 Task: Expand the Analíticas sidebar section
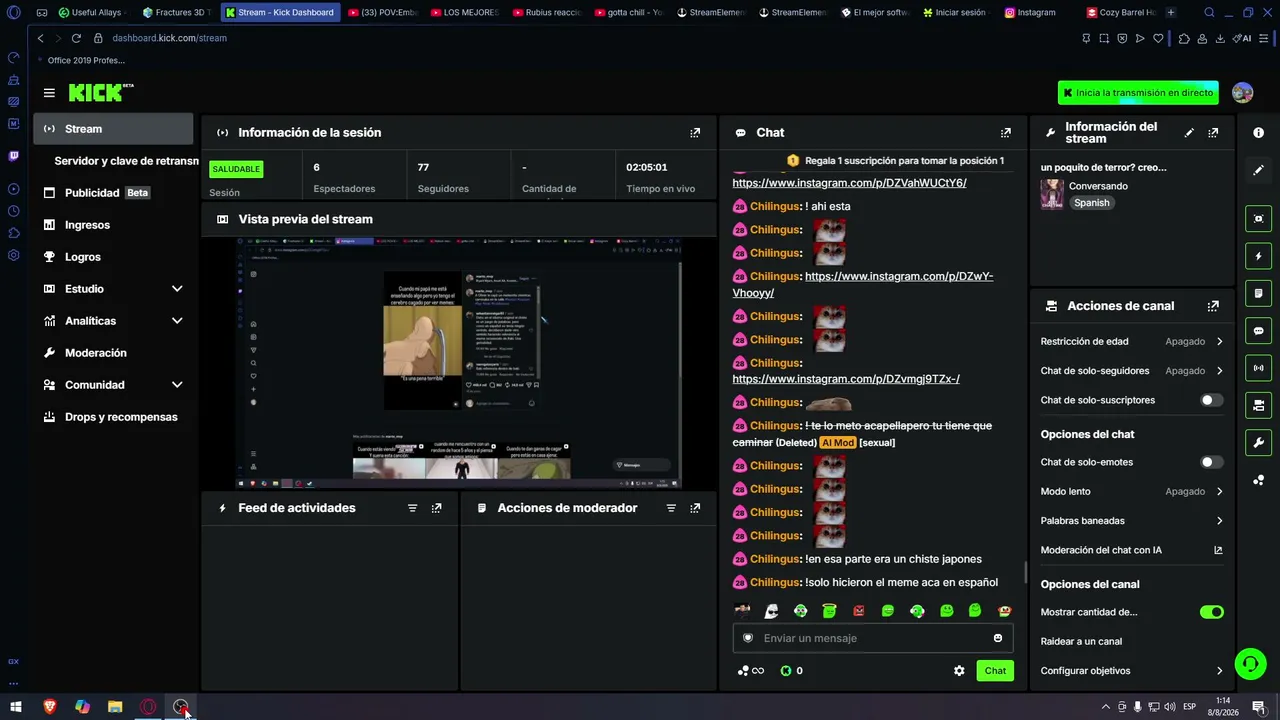pos(177,321)
